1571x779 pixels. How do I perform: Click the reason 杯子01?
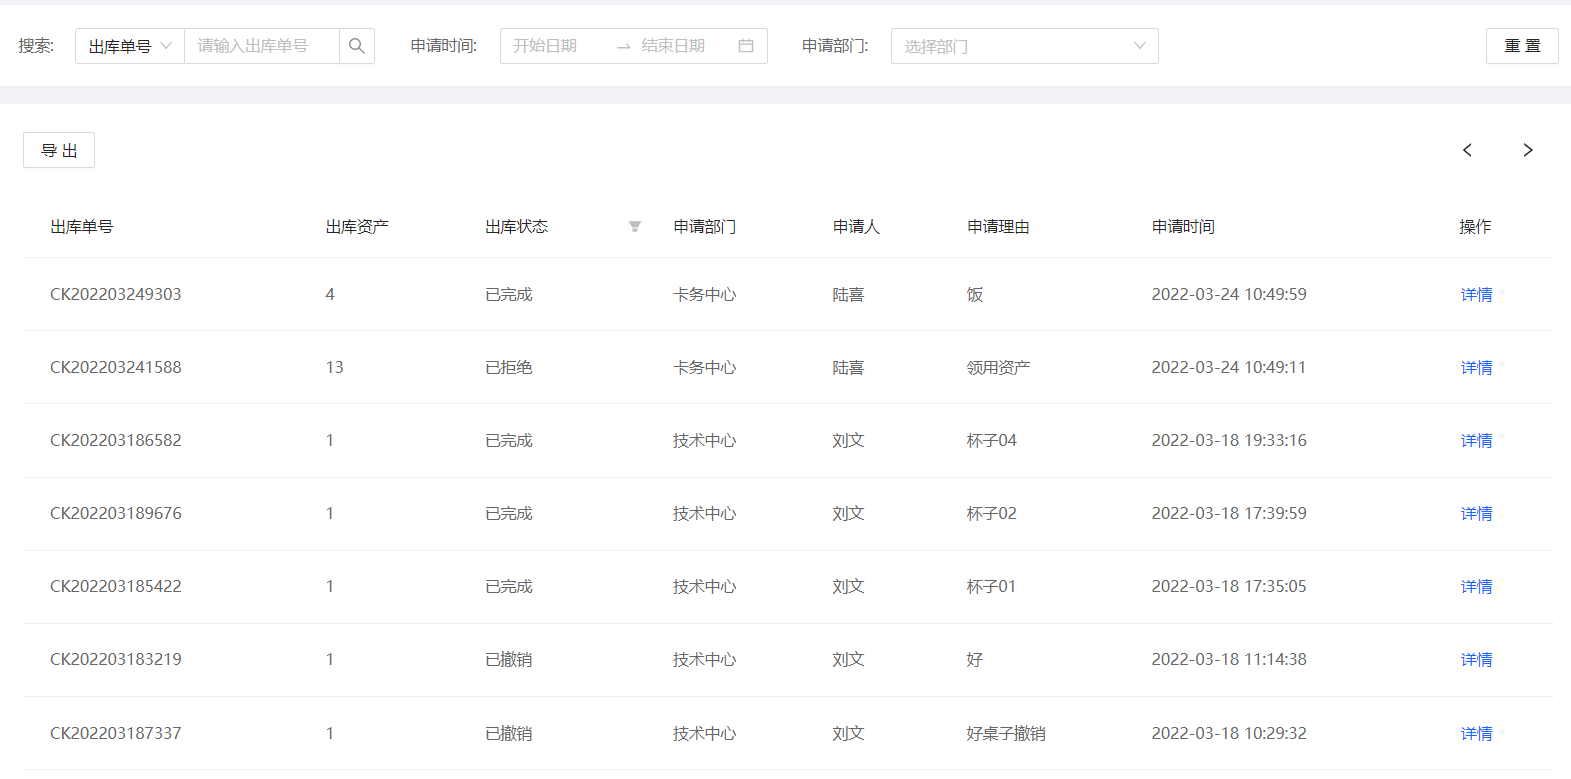[x=992, y=586]
